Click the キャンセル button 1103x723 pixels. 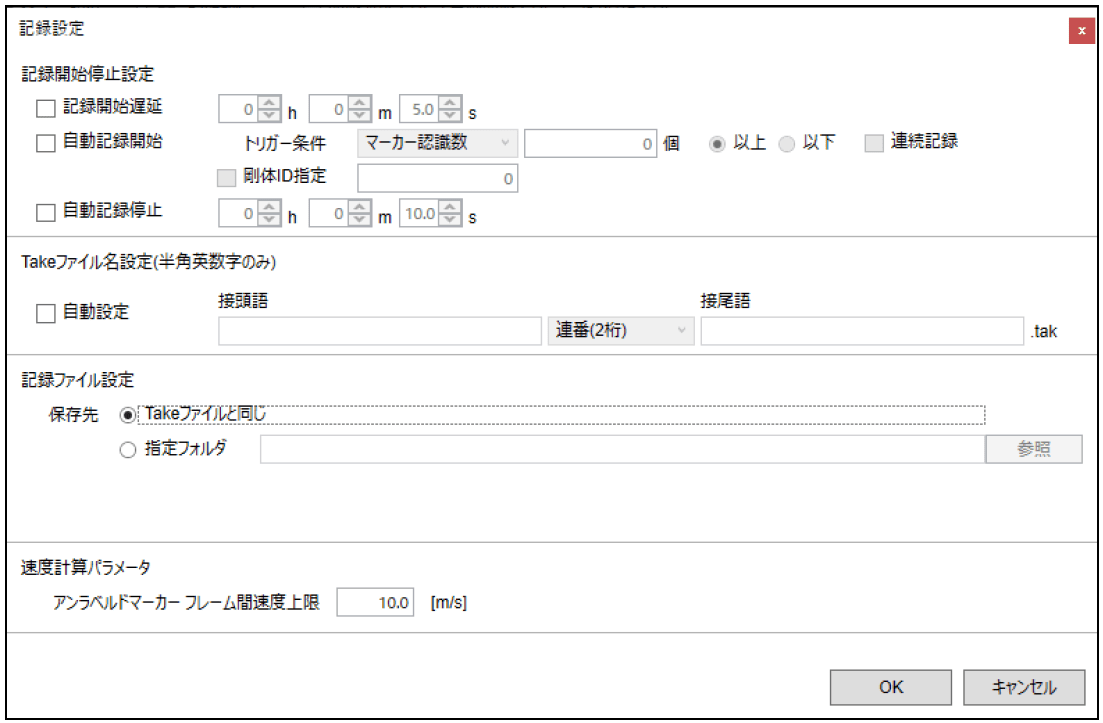(x=1024, y=687)
